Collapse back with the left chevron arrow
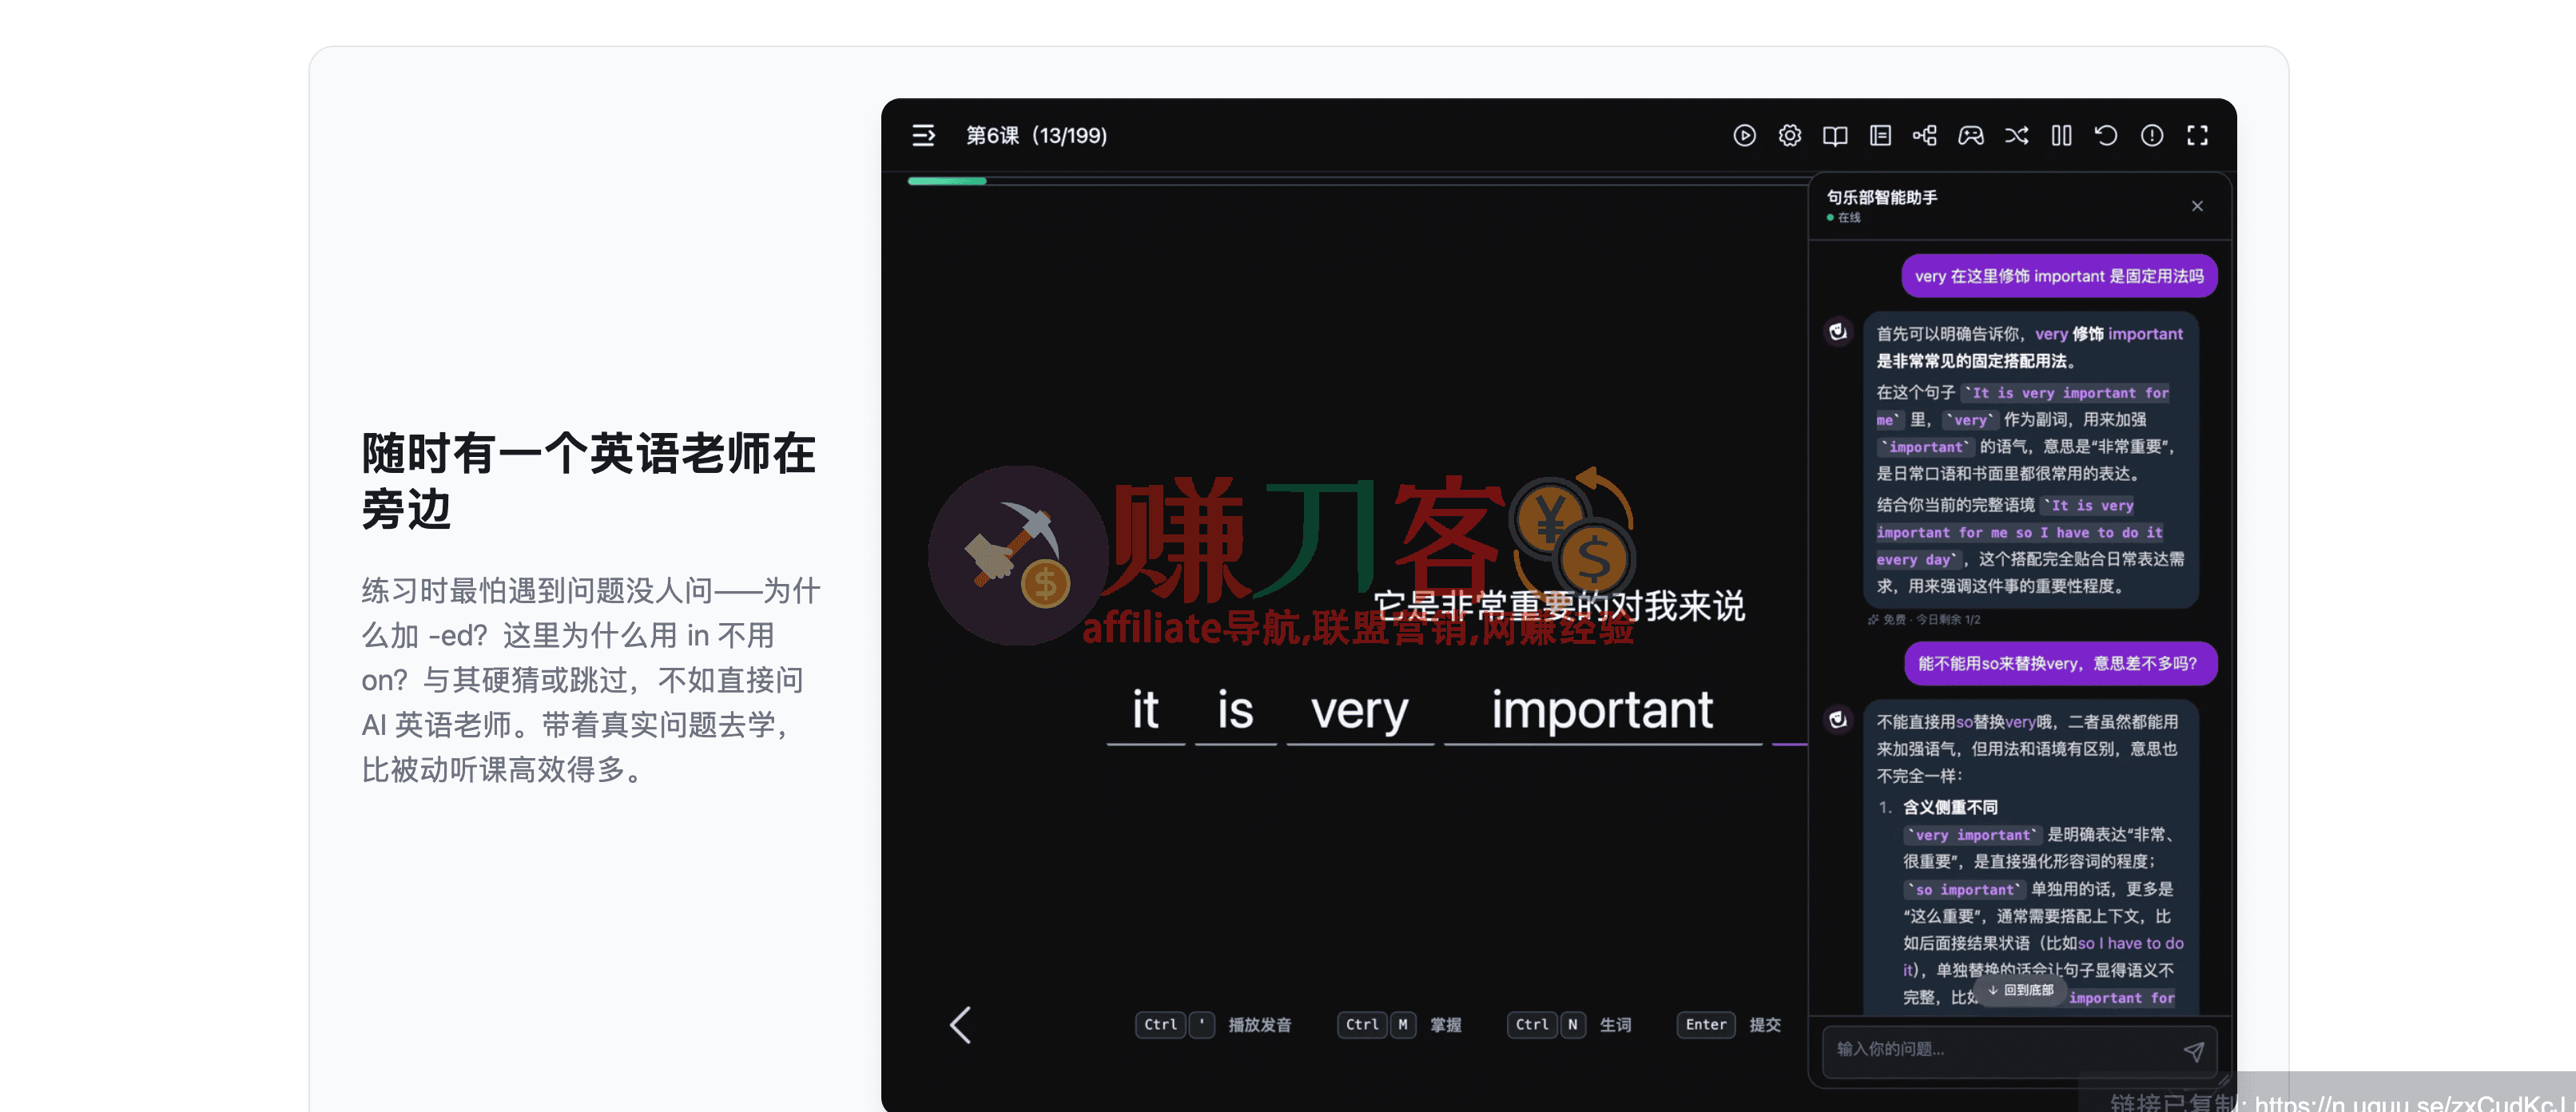 pos(960,1025)
